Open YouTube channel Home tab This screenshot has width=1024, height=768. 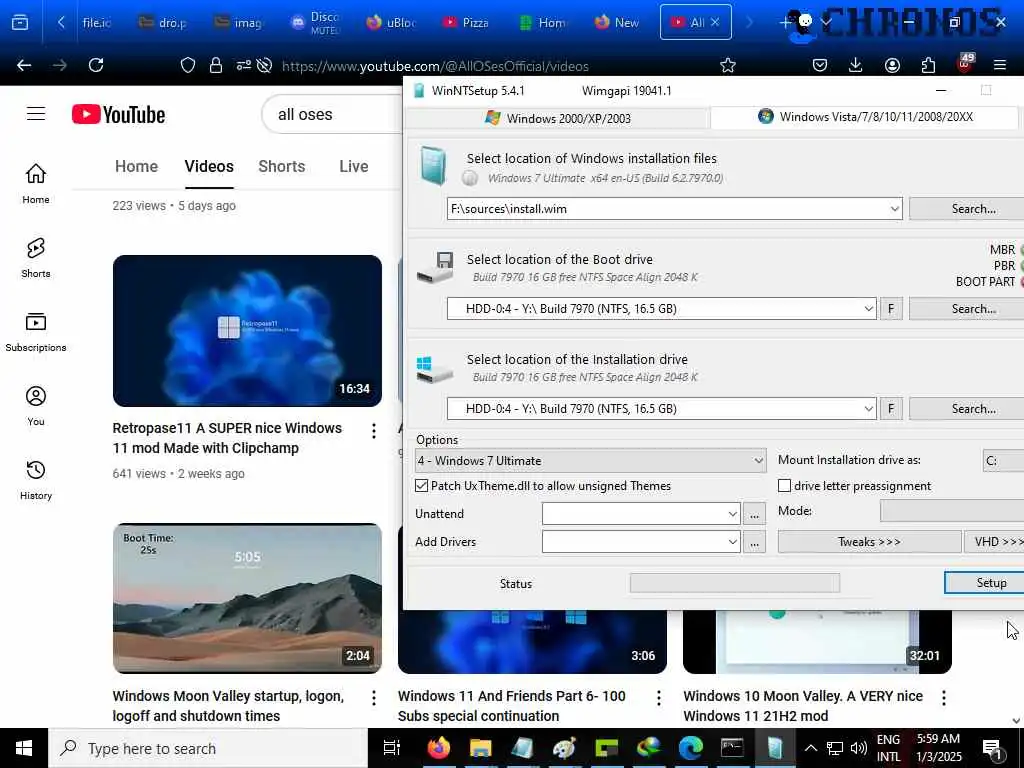click(136, 167)
